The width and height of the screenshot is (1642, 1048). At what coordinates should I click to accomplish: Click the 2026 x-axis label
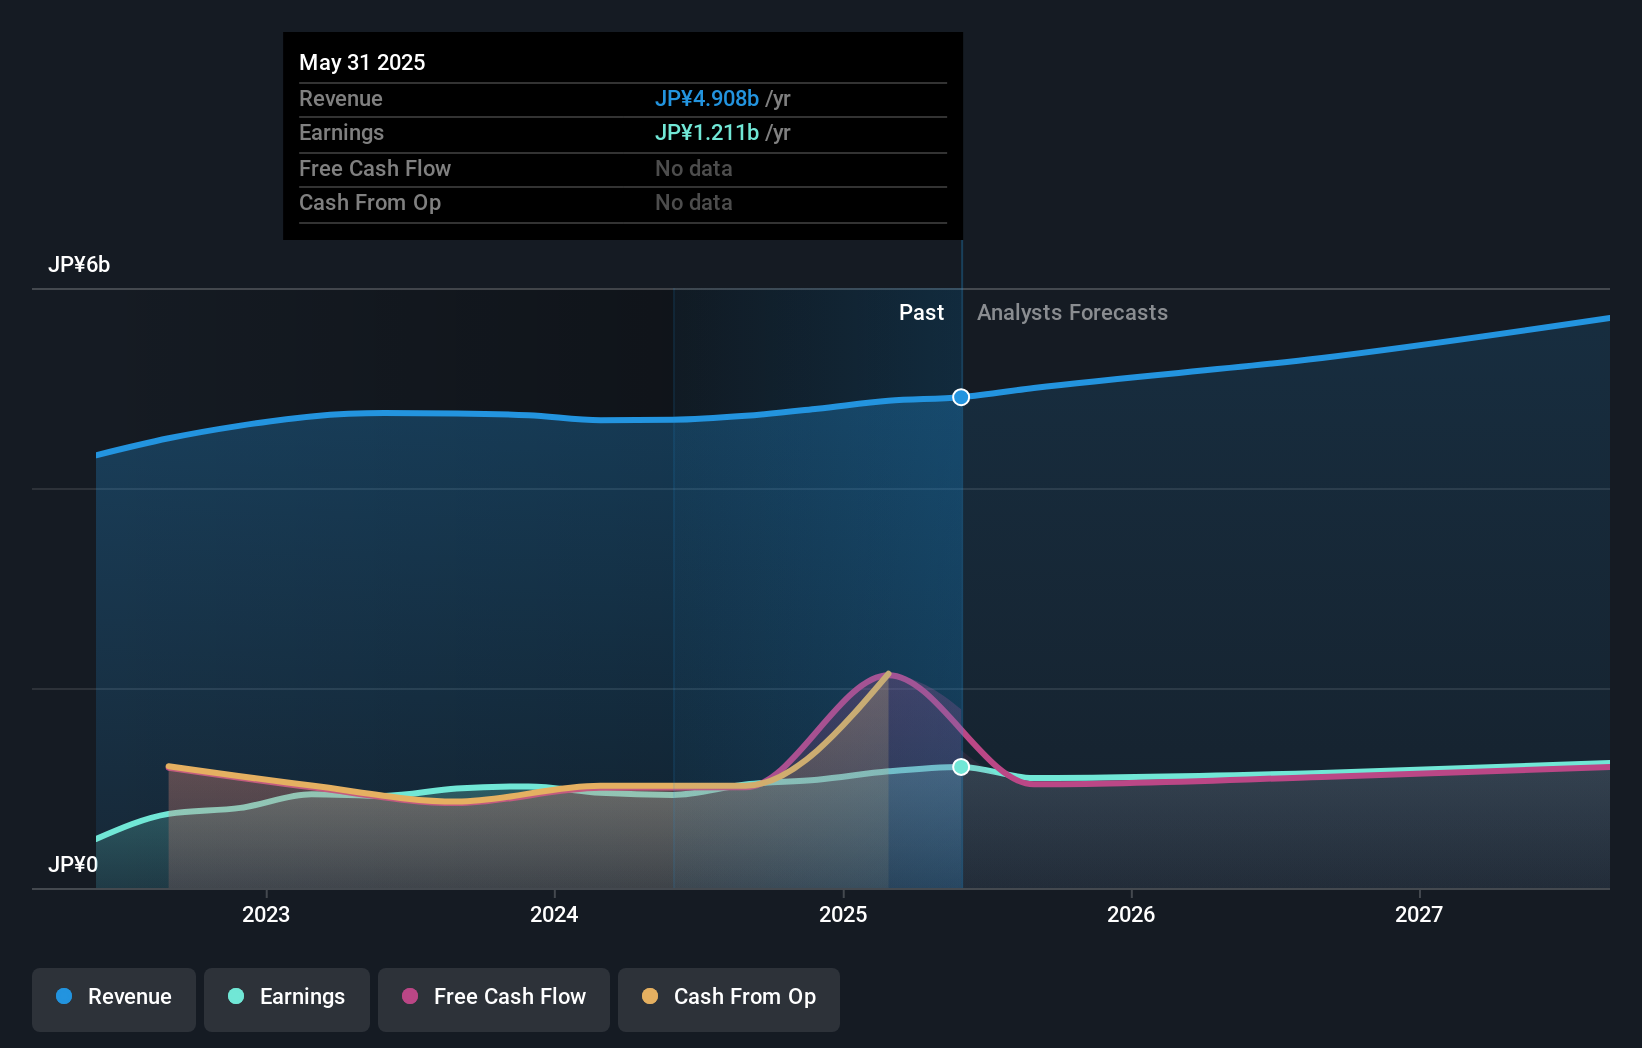[x=1131, y=914]
